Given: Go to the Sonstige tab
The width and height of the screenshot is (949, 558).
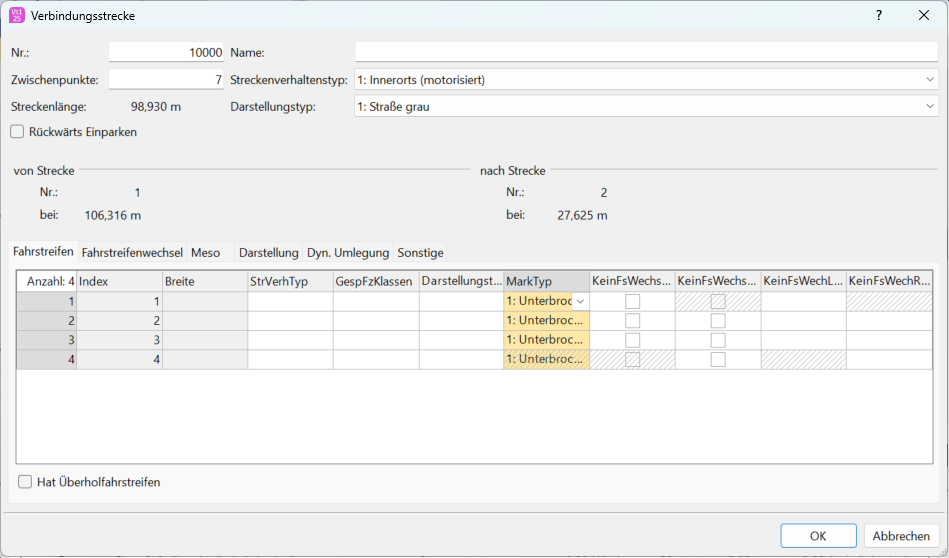Looking at the screenshot, I should 420,253.
